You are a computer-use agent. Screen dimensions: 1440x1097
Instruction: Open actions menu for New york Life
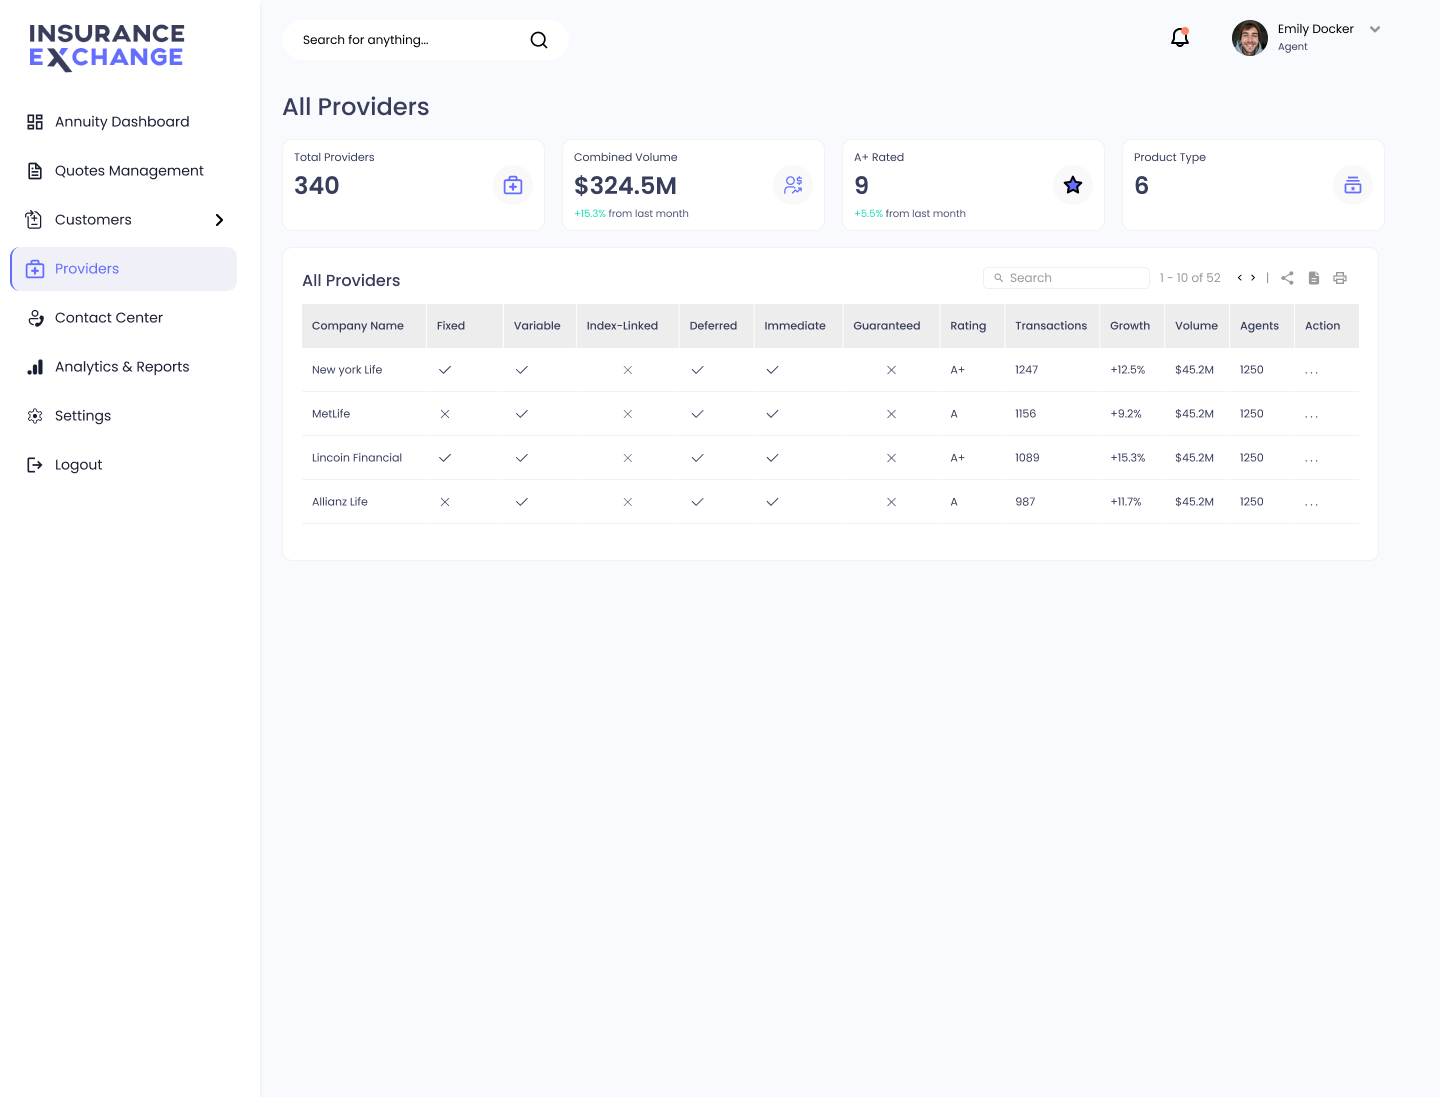tap(1311, 371)
